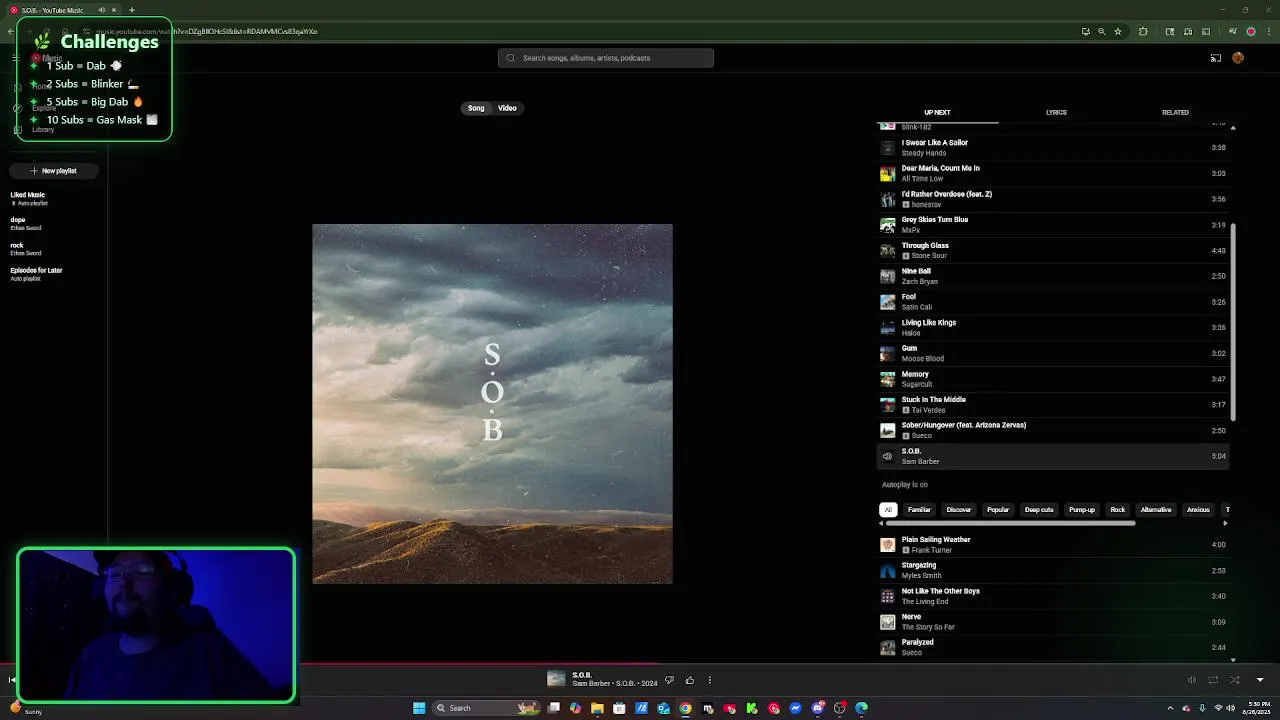Image resolution: width=1280 pixels, height=720 pixels.
Task: Open the Windows Start menu
Action: 419,708
